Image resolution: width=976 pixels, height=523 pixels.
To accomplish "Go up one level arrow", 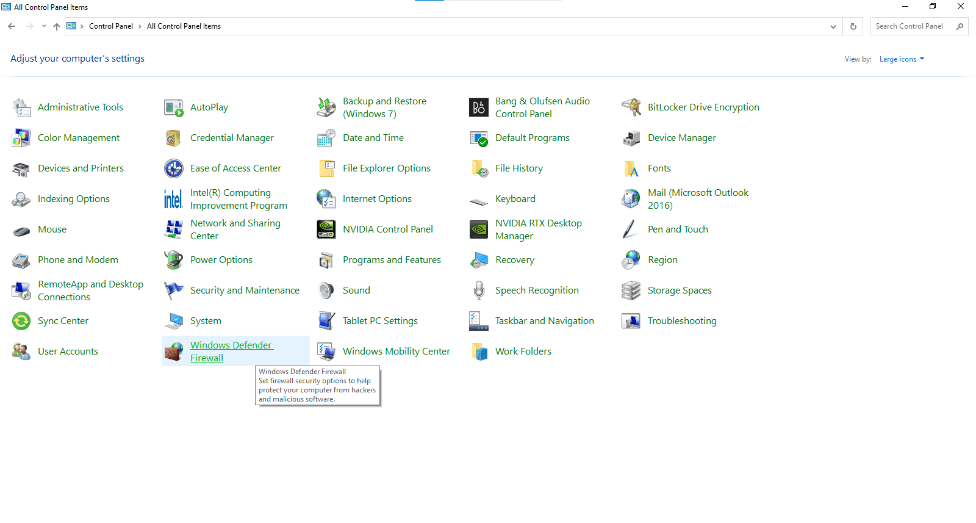I will click(57, 26).
